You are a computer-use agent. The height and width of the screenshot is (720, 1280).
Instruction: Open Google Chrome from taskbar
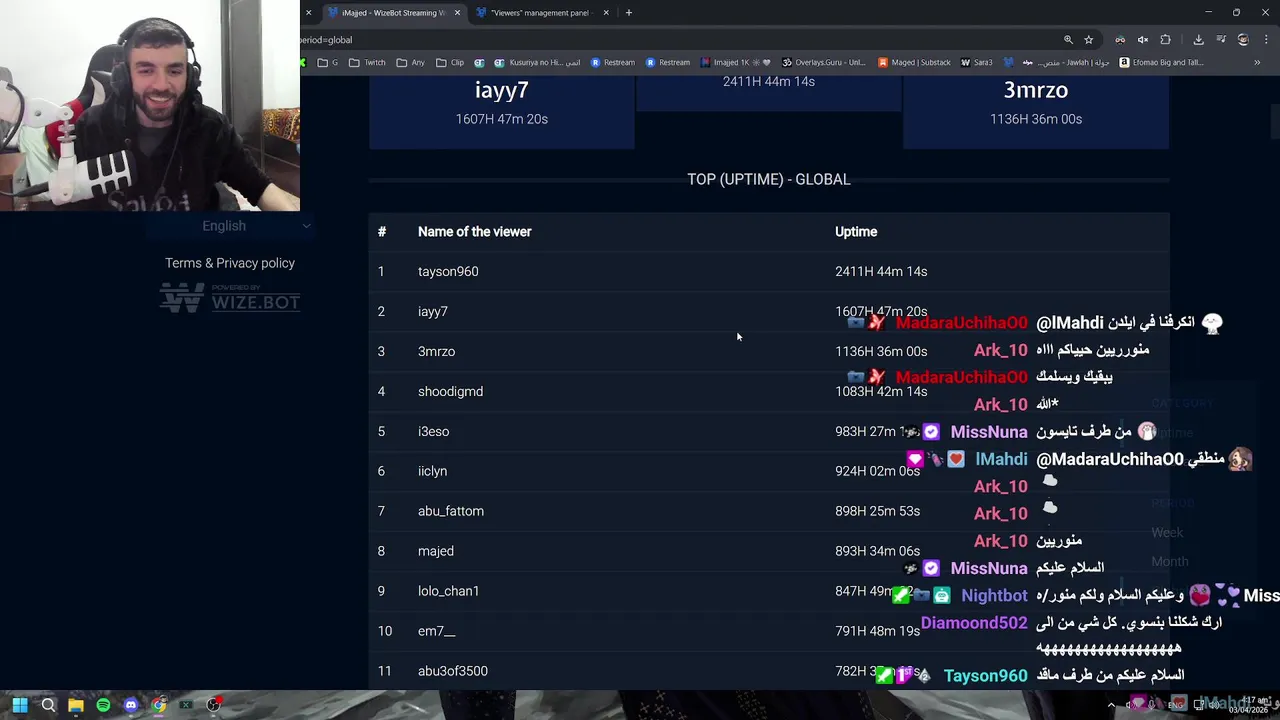(159, 705)
